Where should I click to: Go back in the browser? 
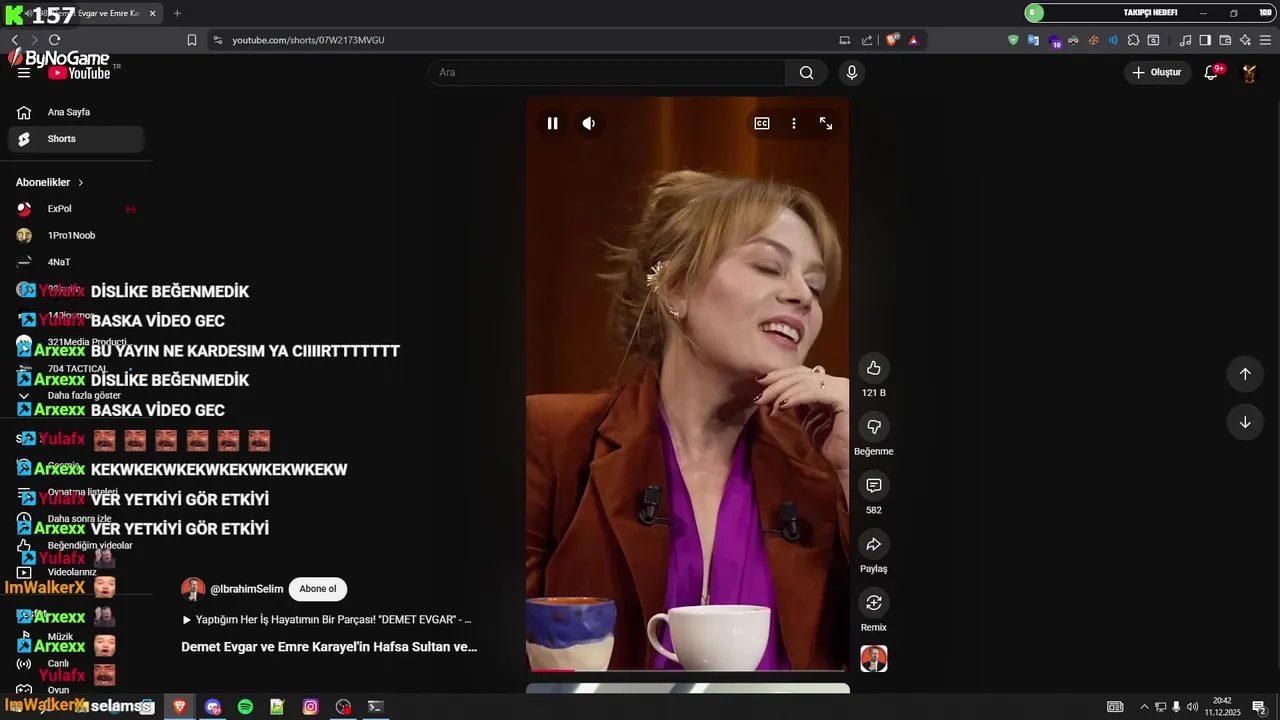[x=14, y=40]
